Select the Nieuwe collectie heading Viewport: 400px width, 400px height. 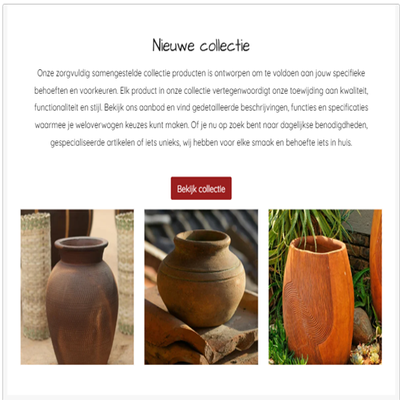click(x=201, y=46)
